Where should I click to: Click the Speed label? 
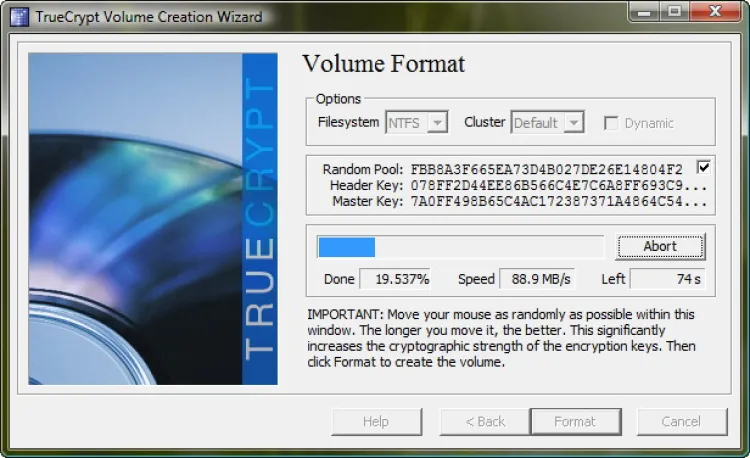coord(476,279)
